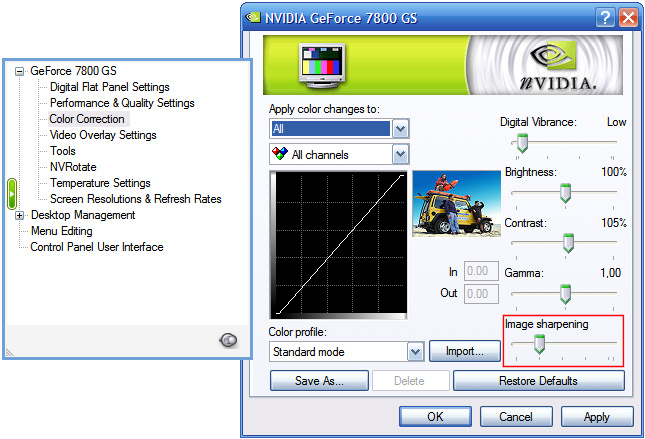This screenshot has width=645, height=439.
Task: Click the NVIDIA eye logo in tree panel
Action: click(228, 340)
